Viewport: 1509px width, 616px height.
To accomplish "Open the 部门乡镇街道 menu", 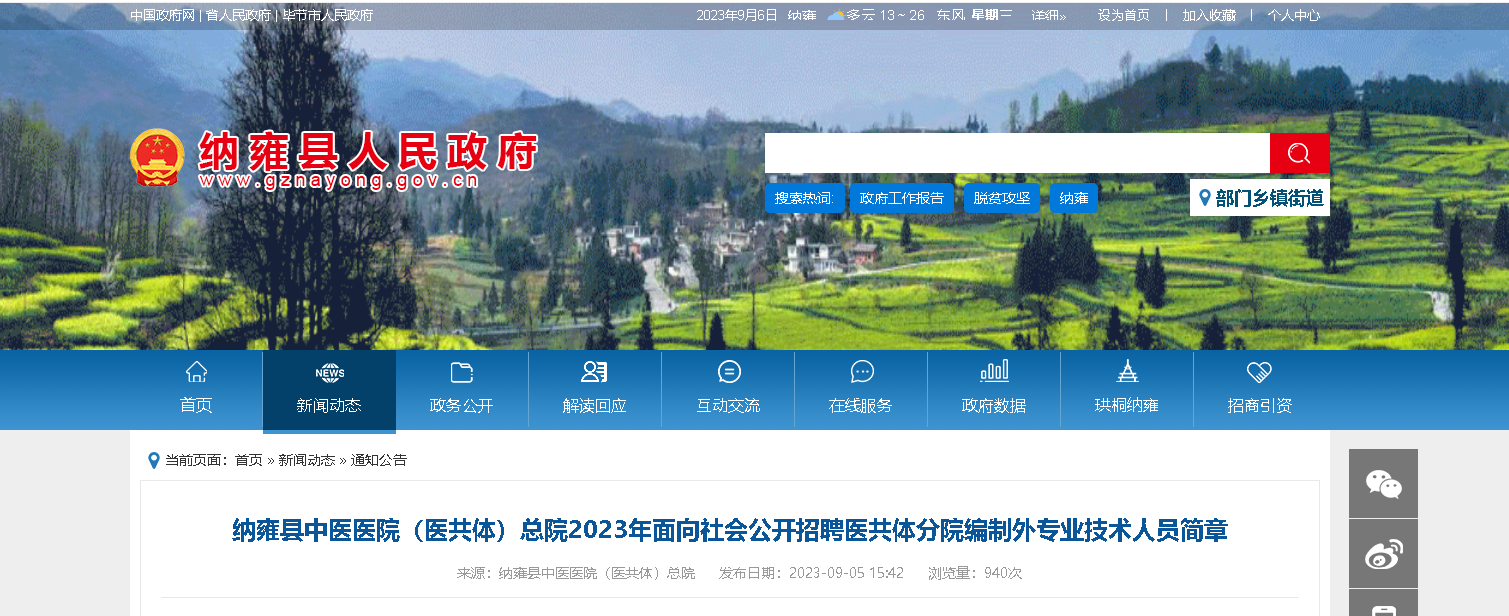I will point(1260,198).
